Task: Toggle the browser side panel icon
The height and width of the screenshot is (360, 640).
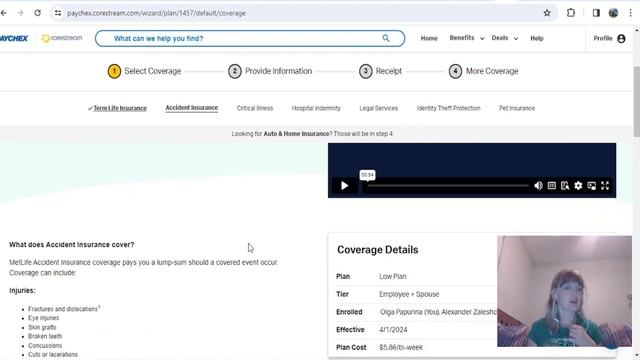Action: 596,13
